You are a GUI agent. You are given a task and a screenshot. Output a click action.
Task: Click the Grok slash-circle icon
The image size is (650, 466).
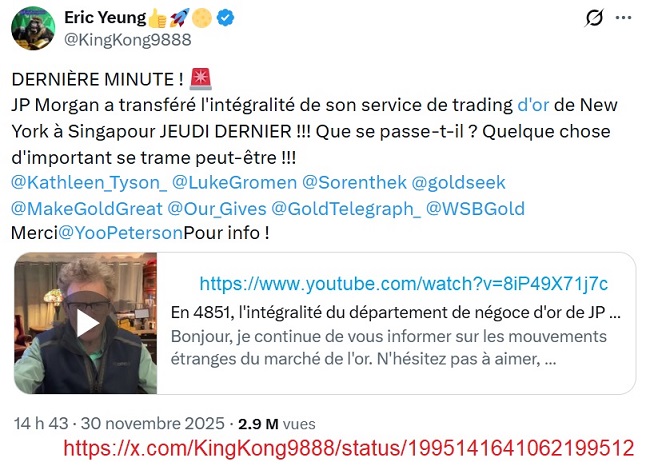click(x=594, y=18)
